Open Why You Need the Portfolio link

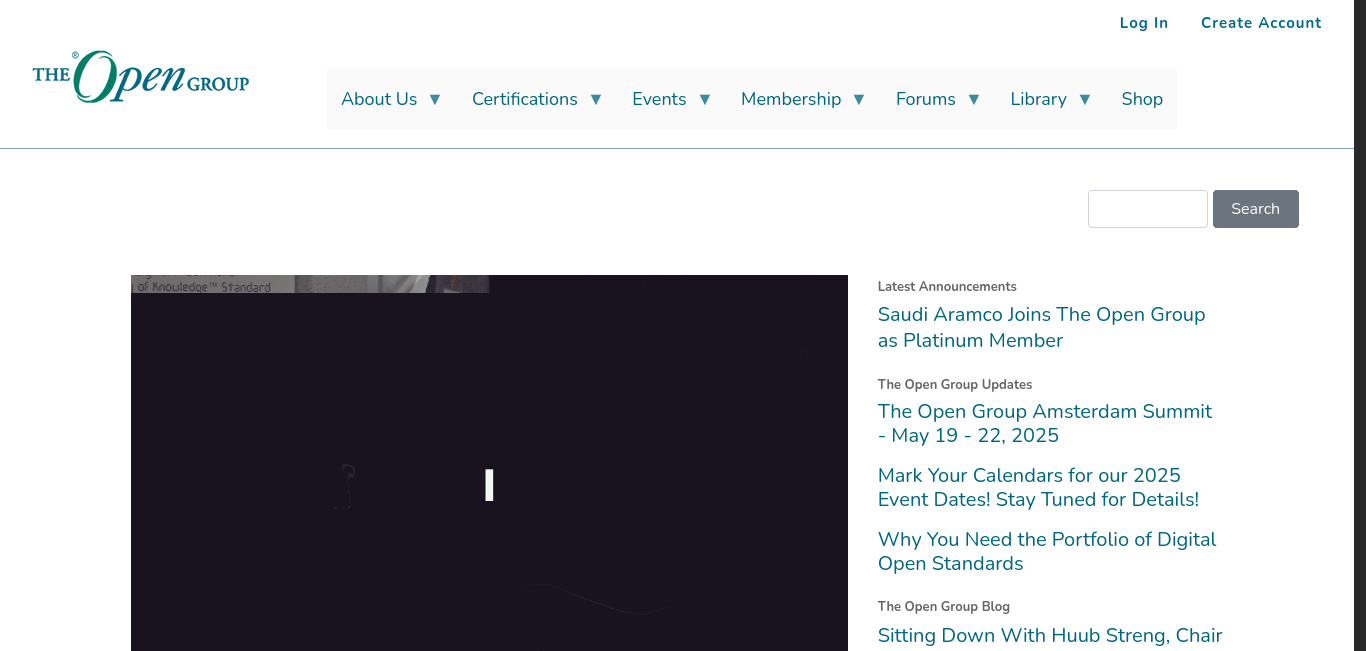[1047, 551]
